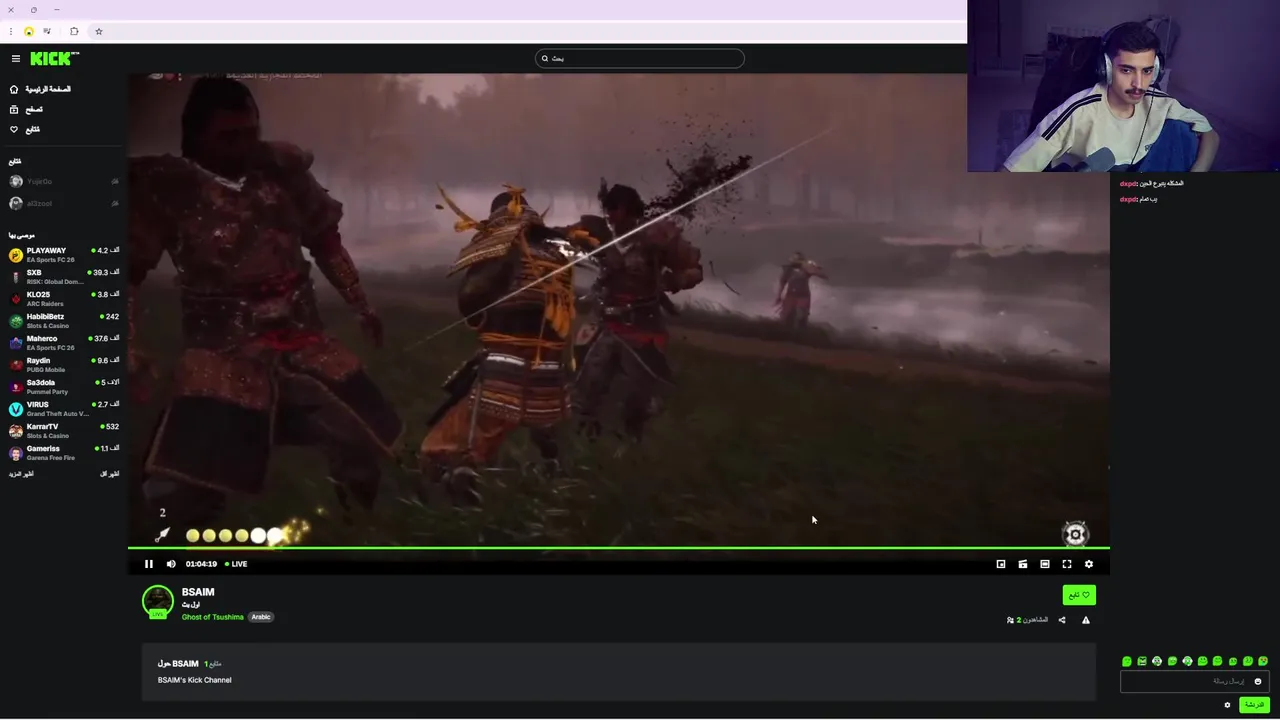
Task: Click the second dxpd chat message
Action: (1138, 199)
